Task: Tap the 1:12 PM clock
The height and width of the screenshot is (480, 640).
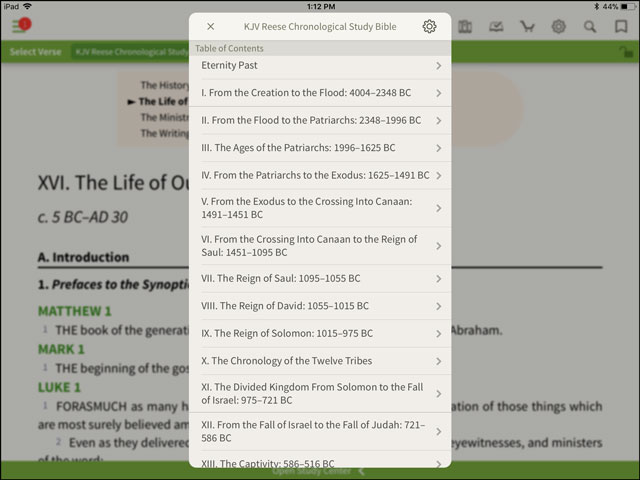Action: [321, 7]
